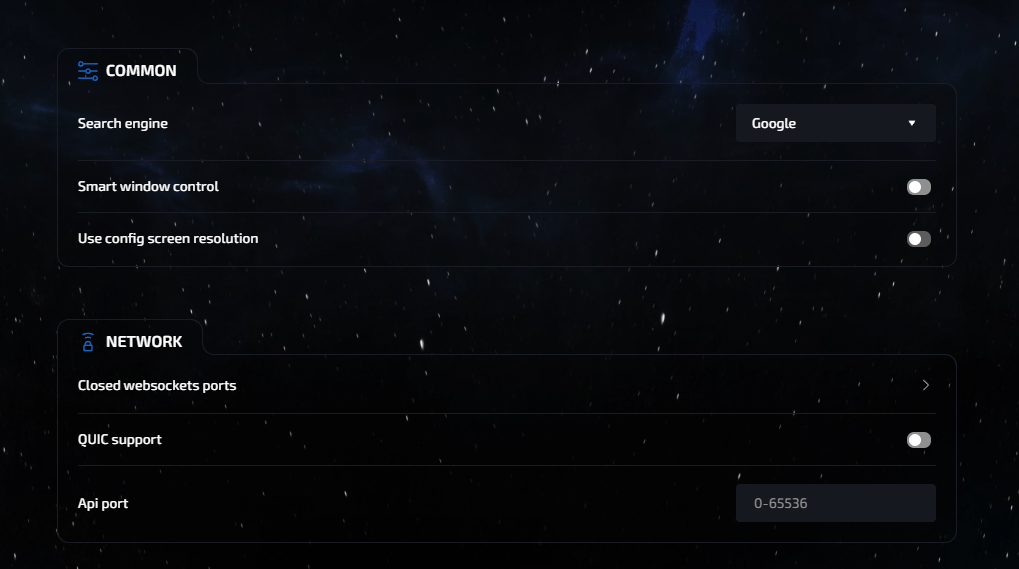Enable the Smart window control switch

[x=918, y=187]
